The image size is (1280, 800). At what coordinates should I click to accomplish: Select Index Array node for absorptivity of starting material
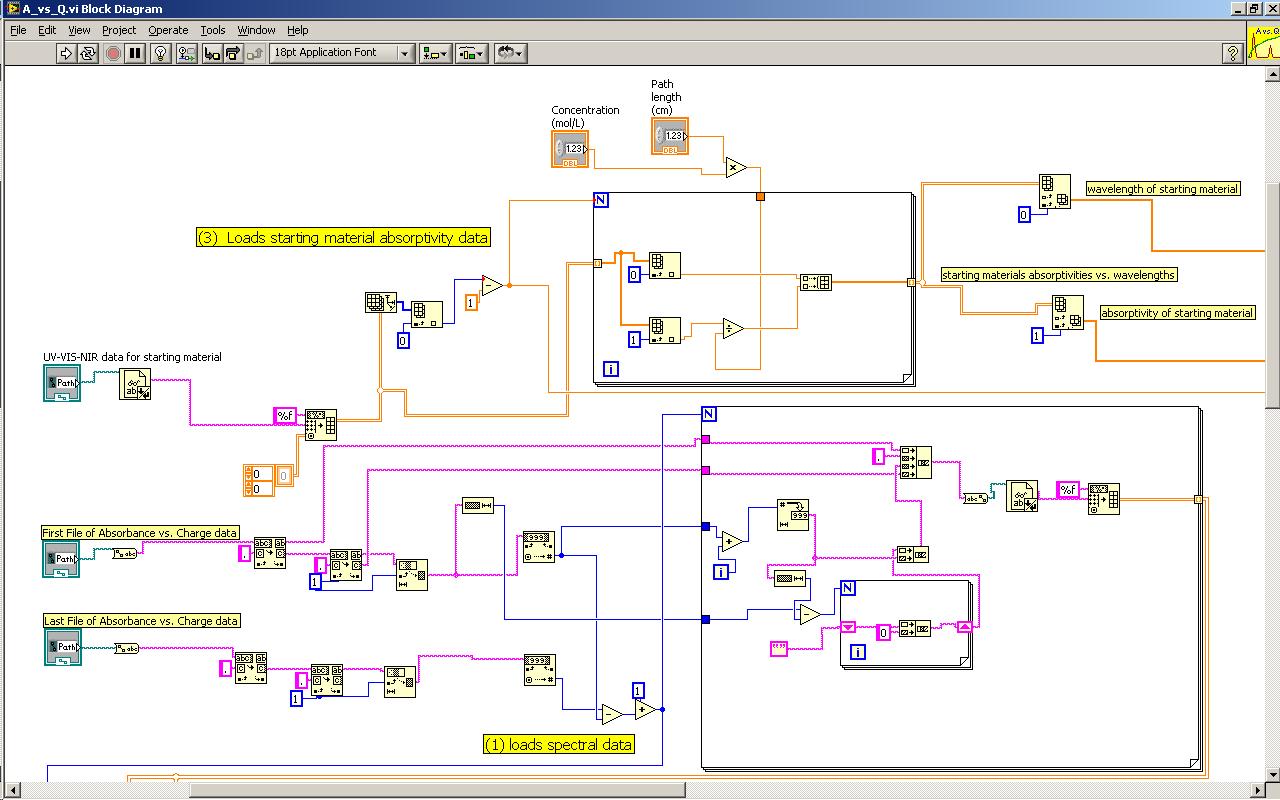click(x=1068, y=312)
